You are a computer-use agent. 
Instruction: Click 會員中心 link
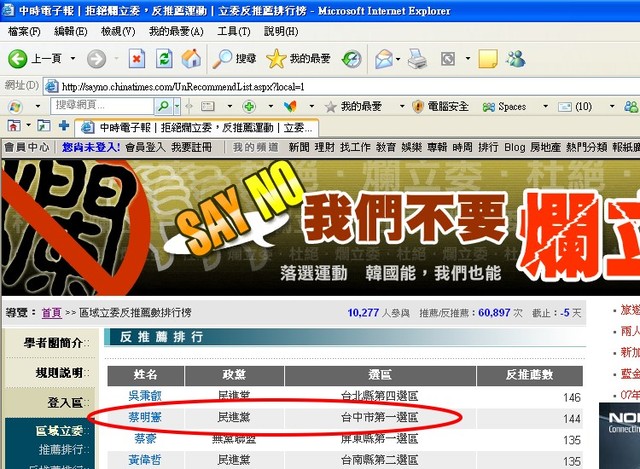pyautogui.click(x=27, y=147)
